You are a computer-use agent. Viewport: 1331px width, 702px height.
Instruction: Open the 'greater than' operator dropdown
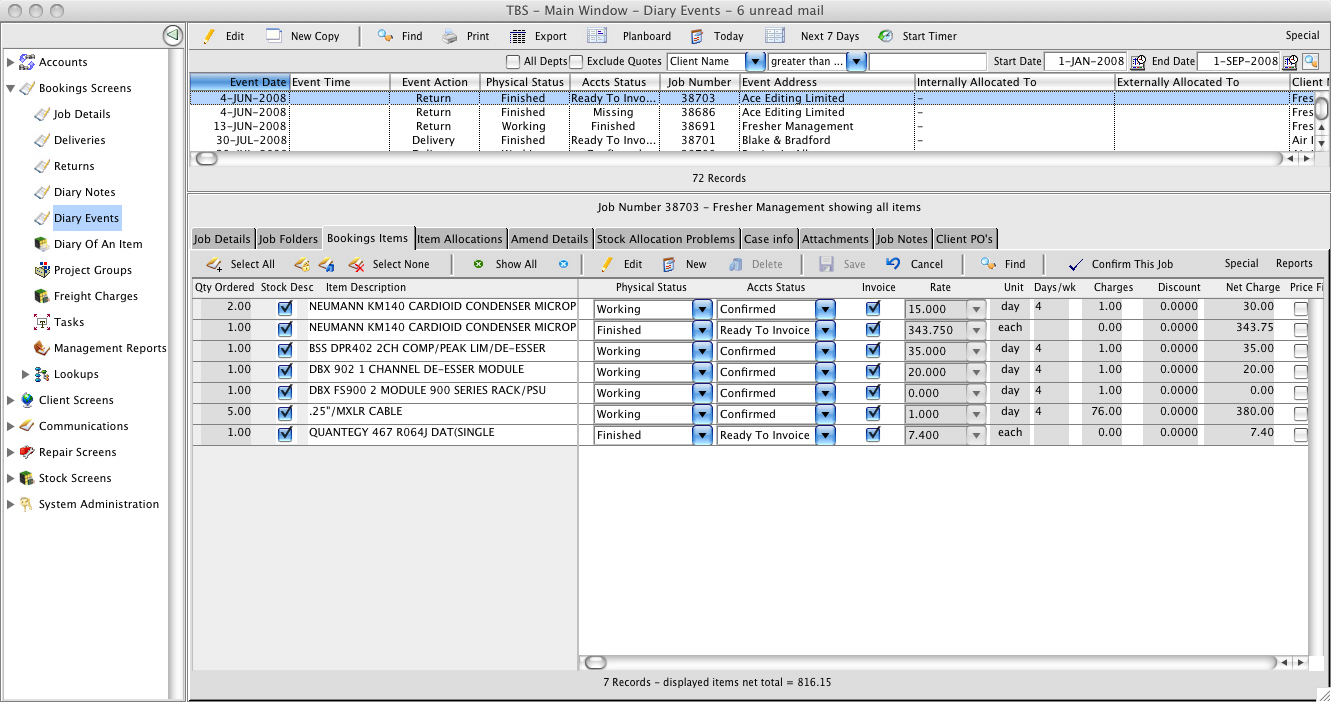(856, 62)
